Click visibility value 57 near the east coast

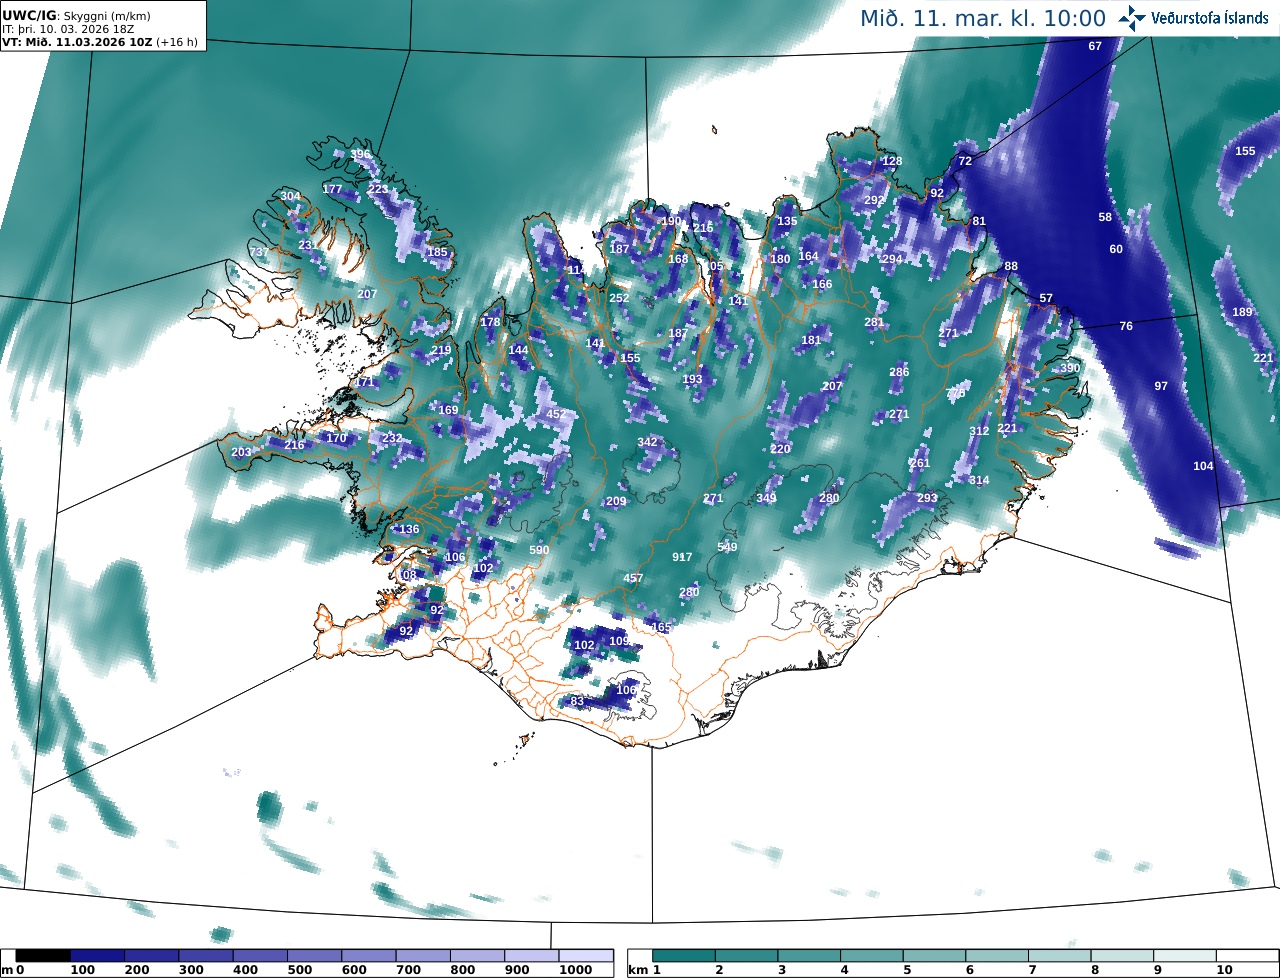pyautogui.click(x=1046, y=298)
